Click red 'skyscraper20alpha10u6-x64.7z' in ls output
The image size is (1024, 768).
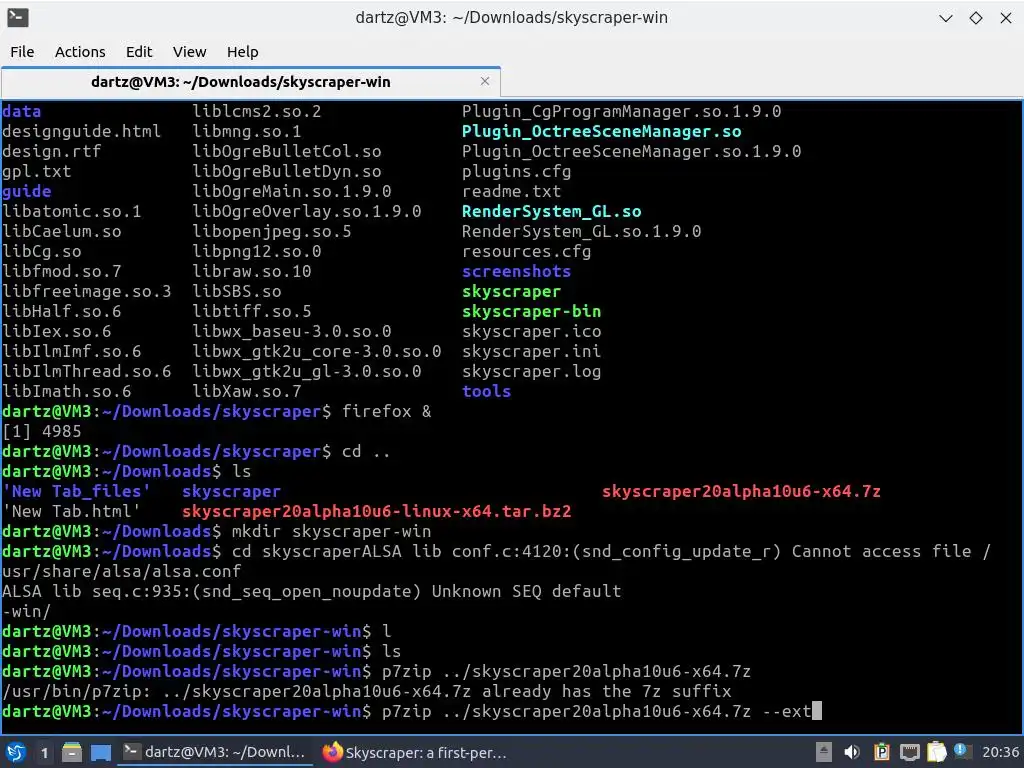tap(741, 491)
